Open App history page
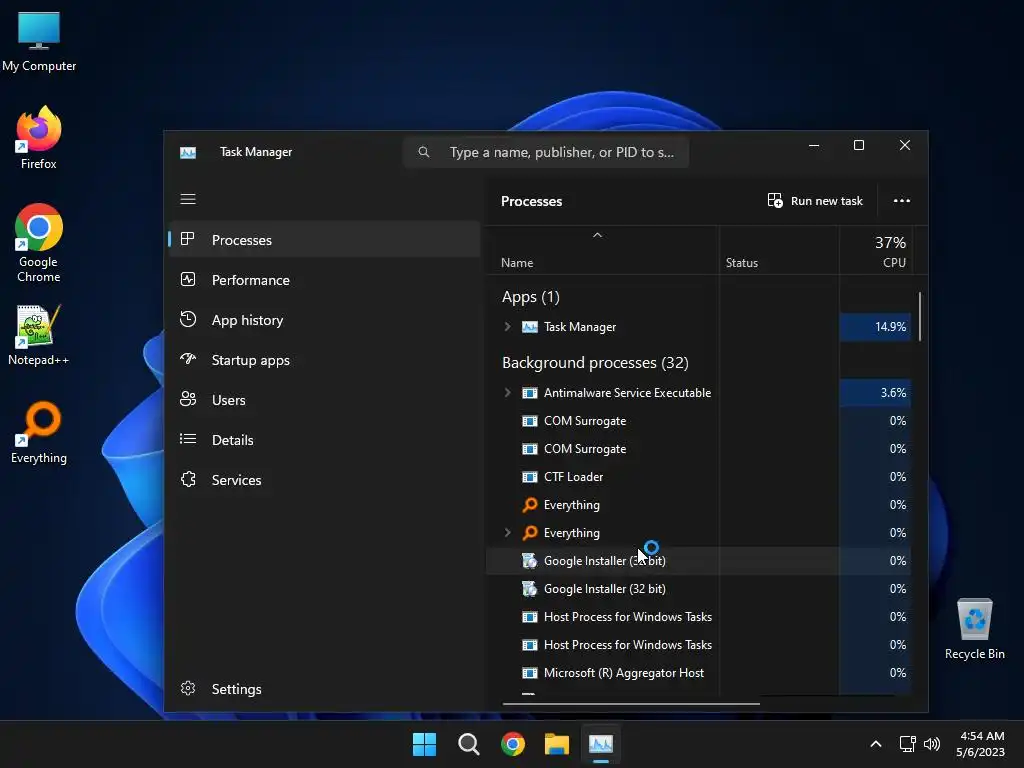Viewport: 1024px width, 768px height. [x=325, y=320]
